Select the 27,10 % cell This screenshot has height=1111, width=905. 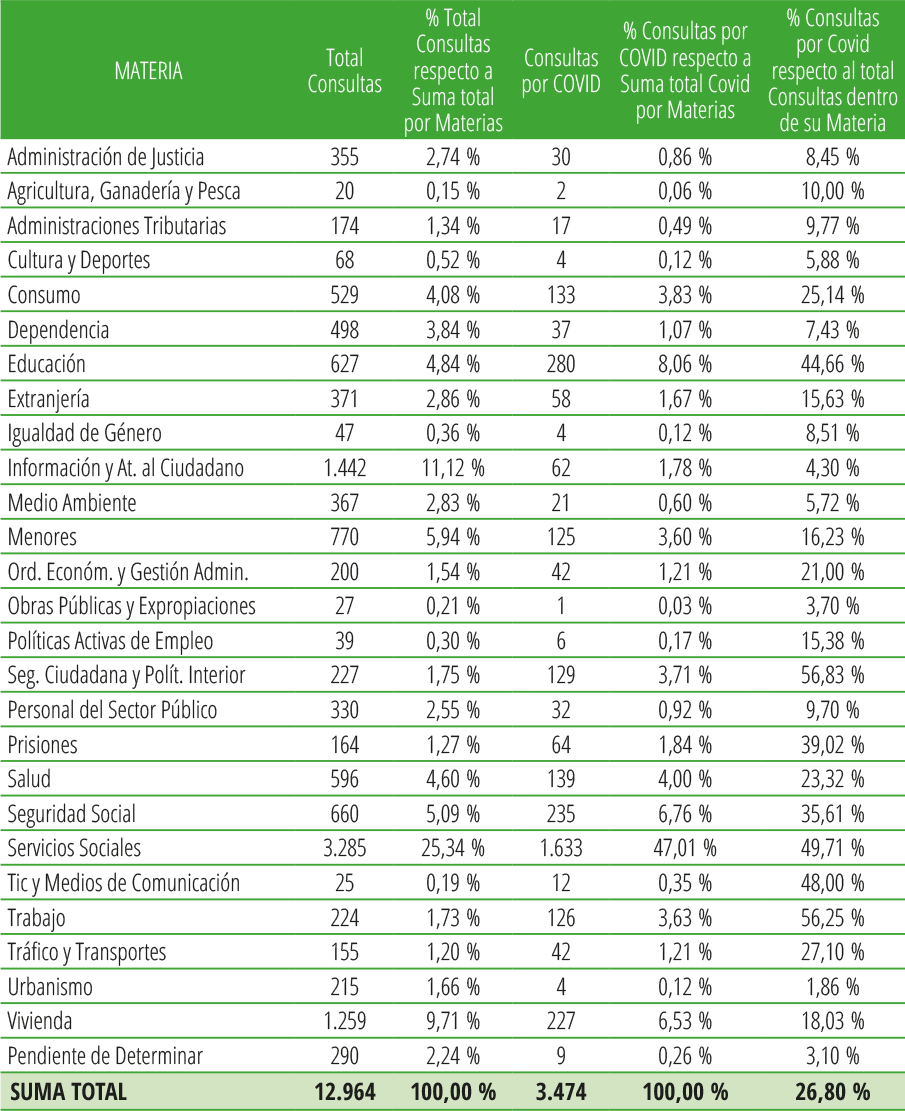(x=833, y=952)
